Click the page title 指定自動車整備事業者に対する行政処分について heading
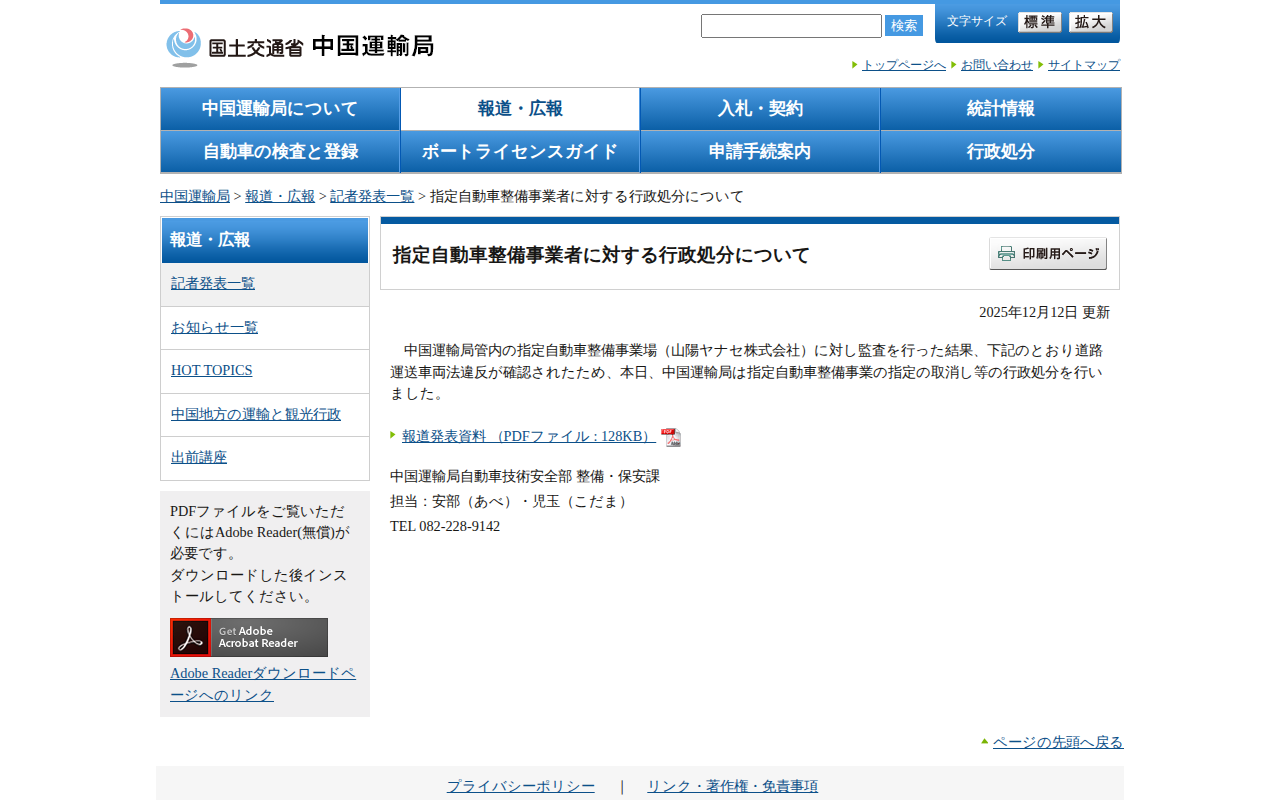1280x800 pixels. 601,255
